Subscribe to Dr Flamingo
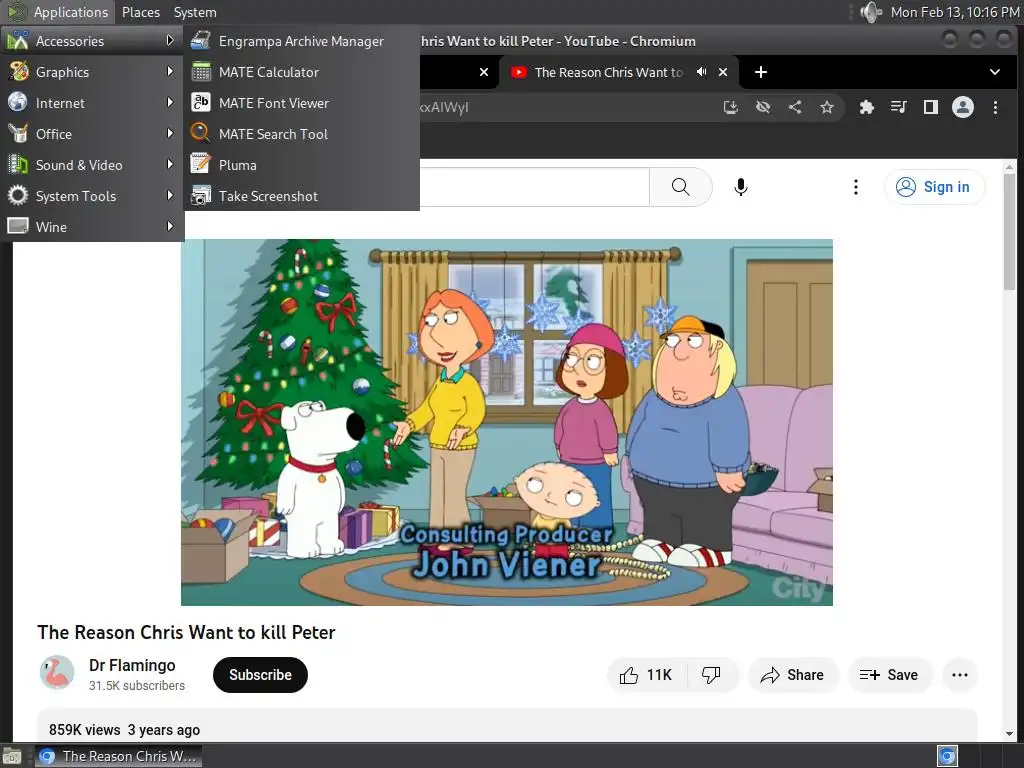The width and height of the screenshot is (1024, 768). click(260, 675)
